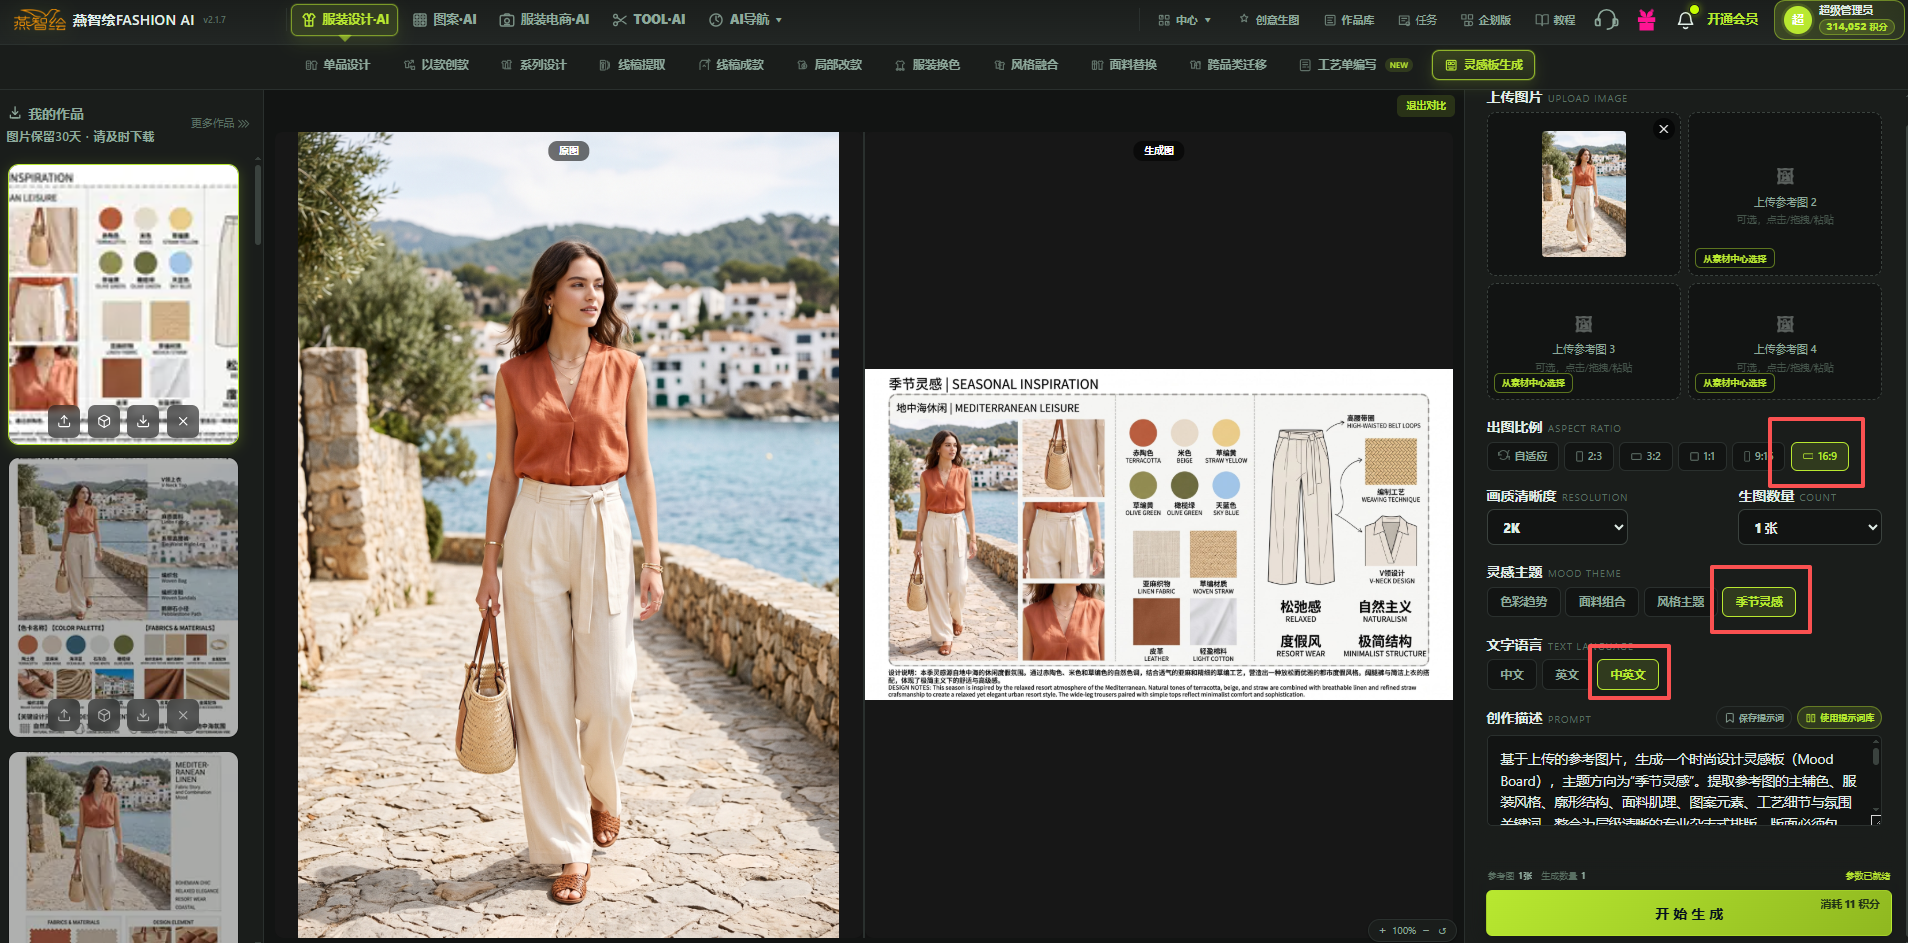The image size is (1908, 943).
Task: Click the upload placeholder icon for 上传参考图 2
Action: [1785, 176]
